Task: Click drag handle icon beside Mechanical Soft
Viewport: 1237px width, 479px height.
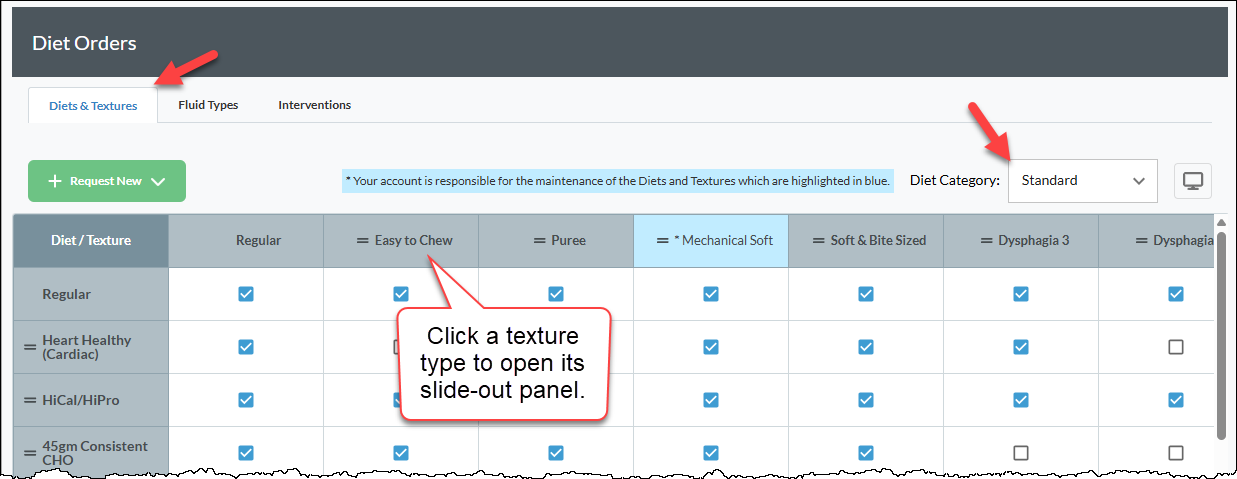Action: tap(662, 240)
